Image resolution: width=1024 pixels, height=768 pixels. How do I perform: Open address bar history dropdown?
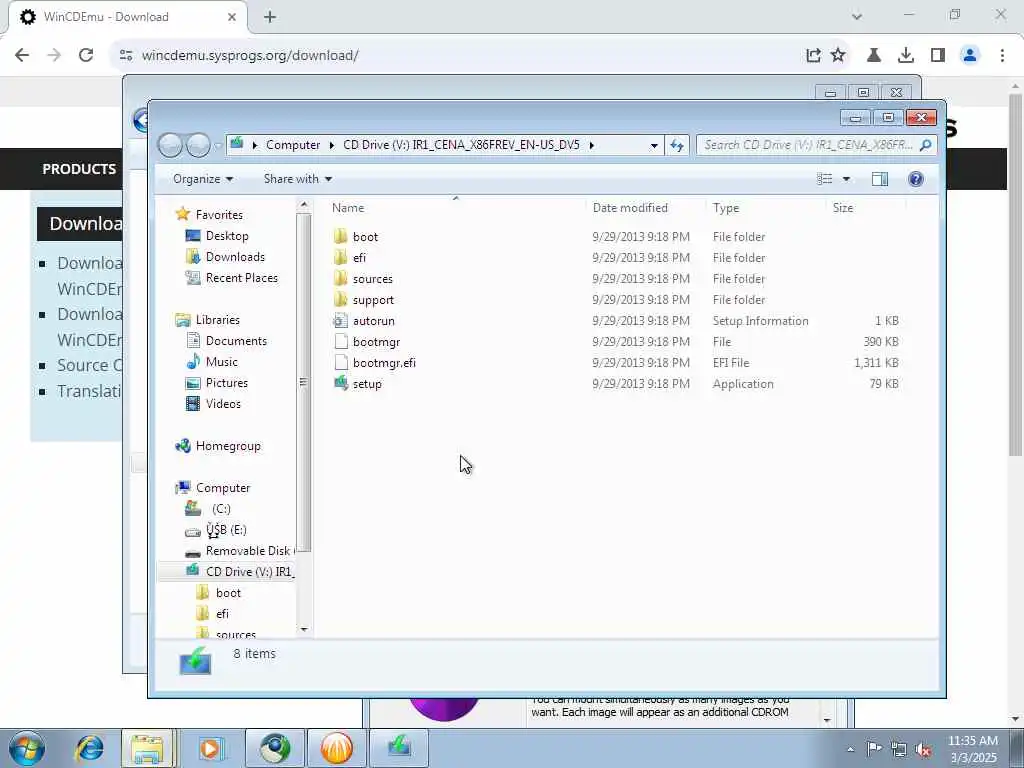click(654, 146)
